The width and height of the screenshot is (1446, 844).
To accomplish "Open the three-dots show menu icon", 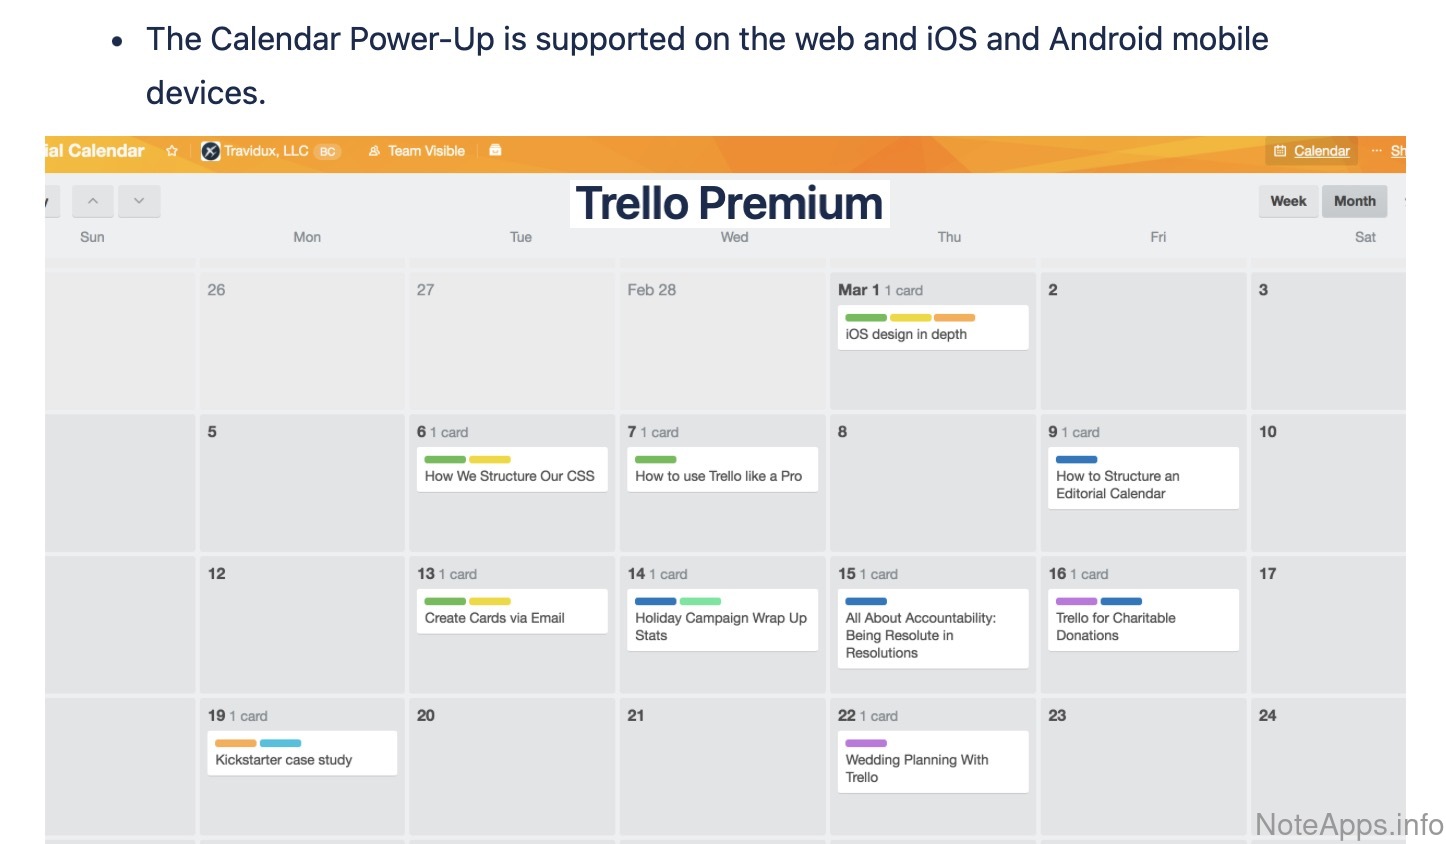I will (1377, 151).
